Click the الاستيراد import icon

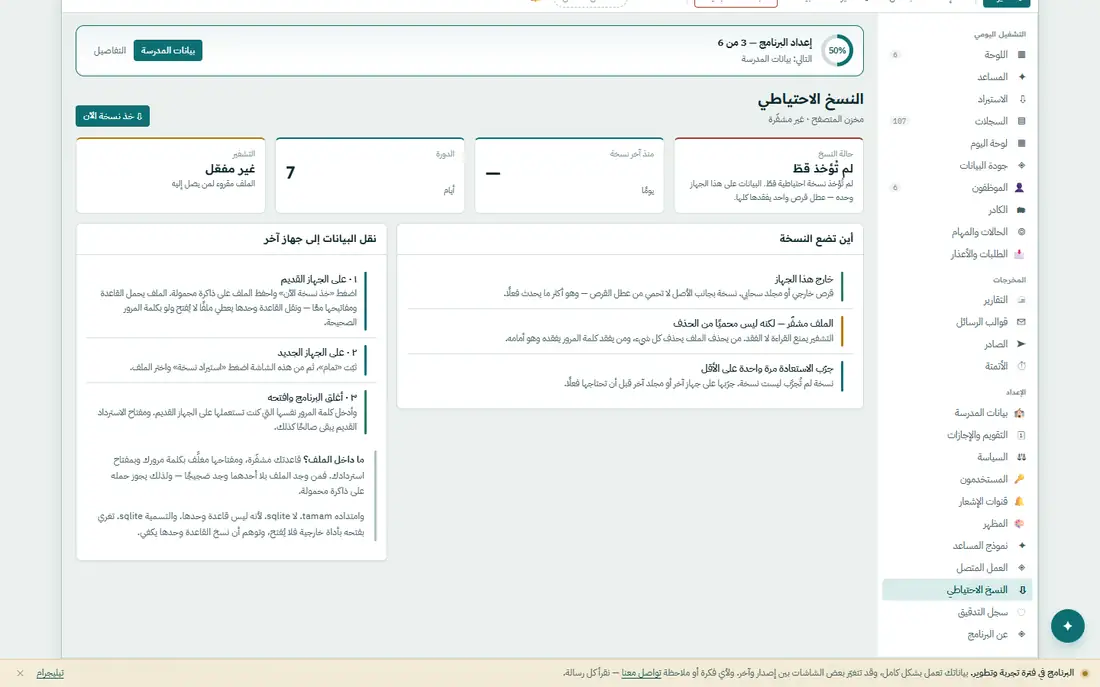(1021, 100)
